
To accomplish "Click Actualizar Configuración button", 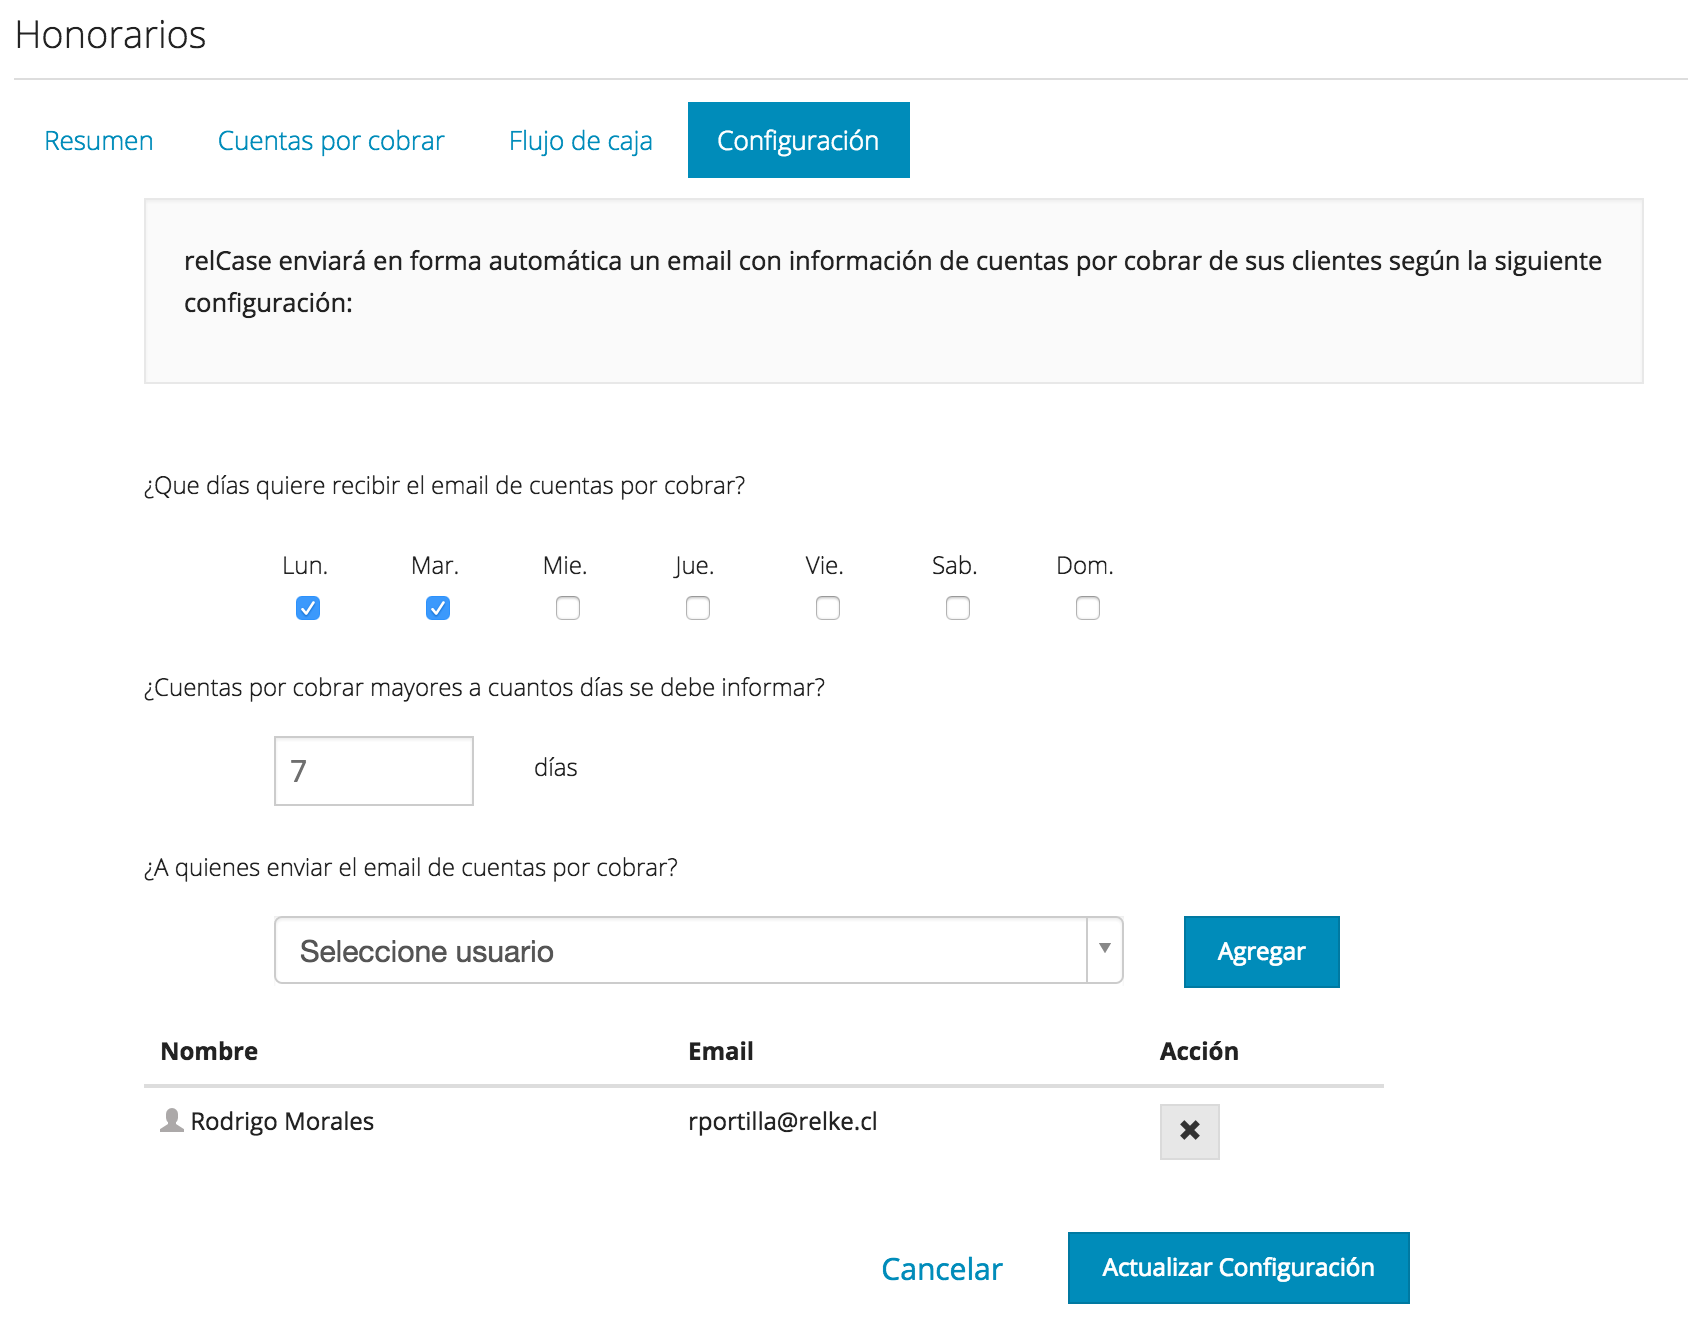I will 1239,1268.
